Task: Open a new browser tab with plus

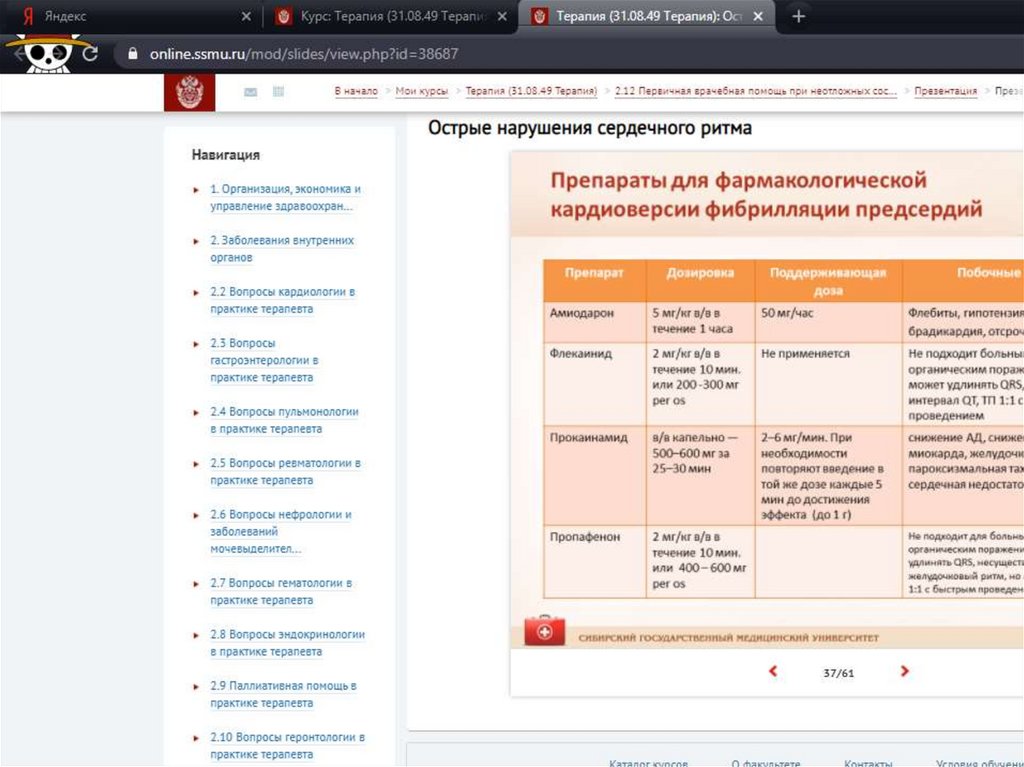Action: tap(798, 16)
